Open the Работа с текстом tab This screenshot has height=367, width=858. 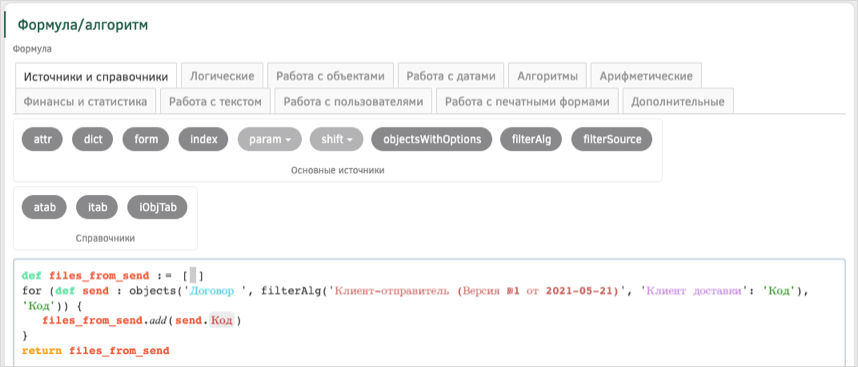(x=216, y=101)
